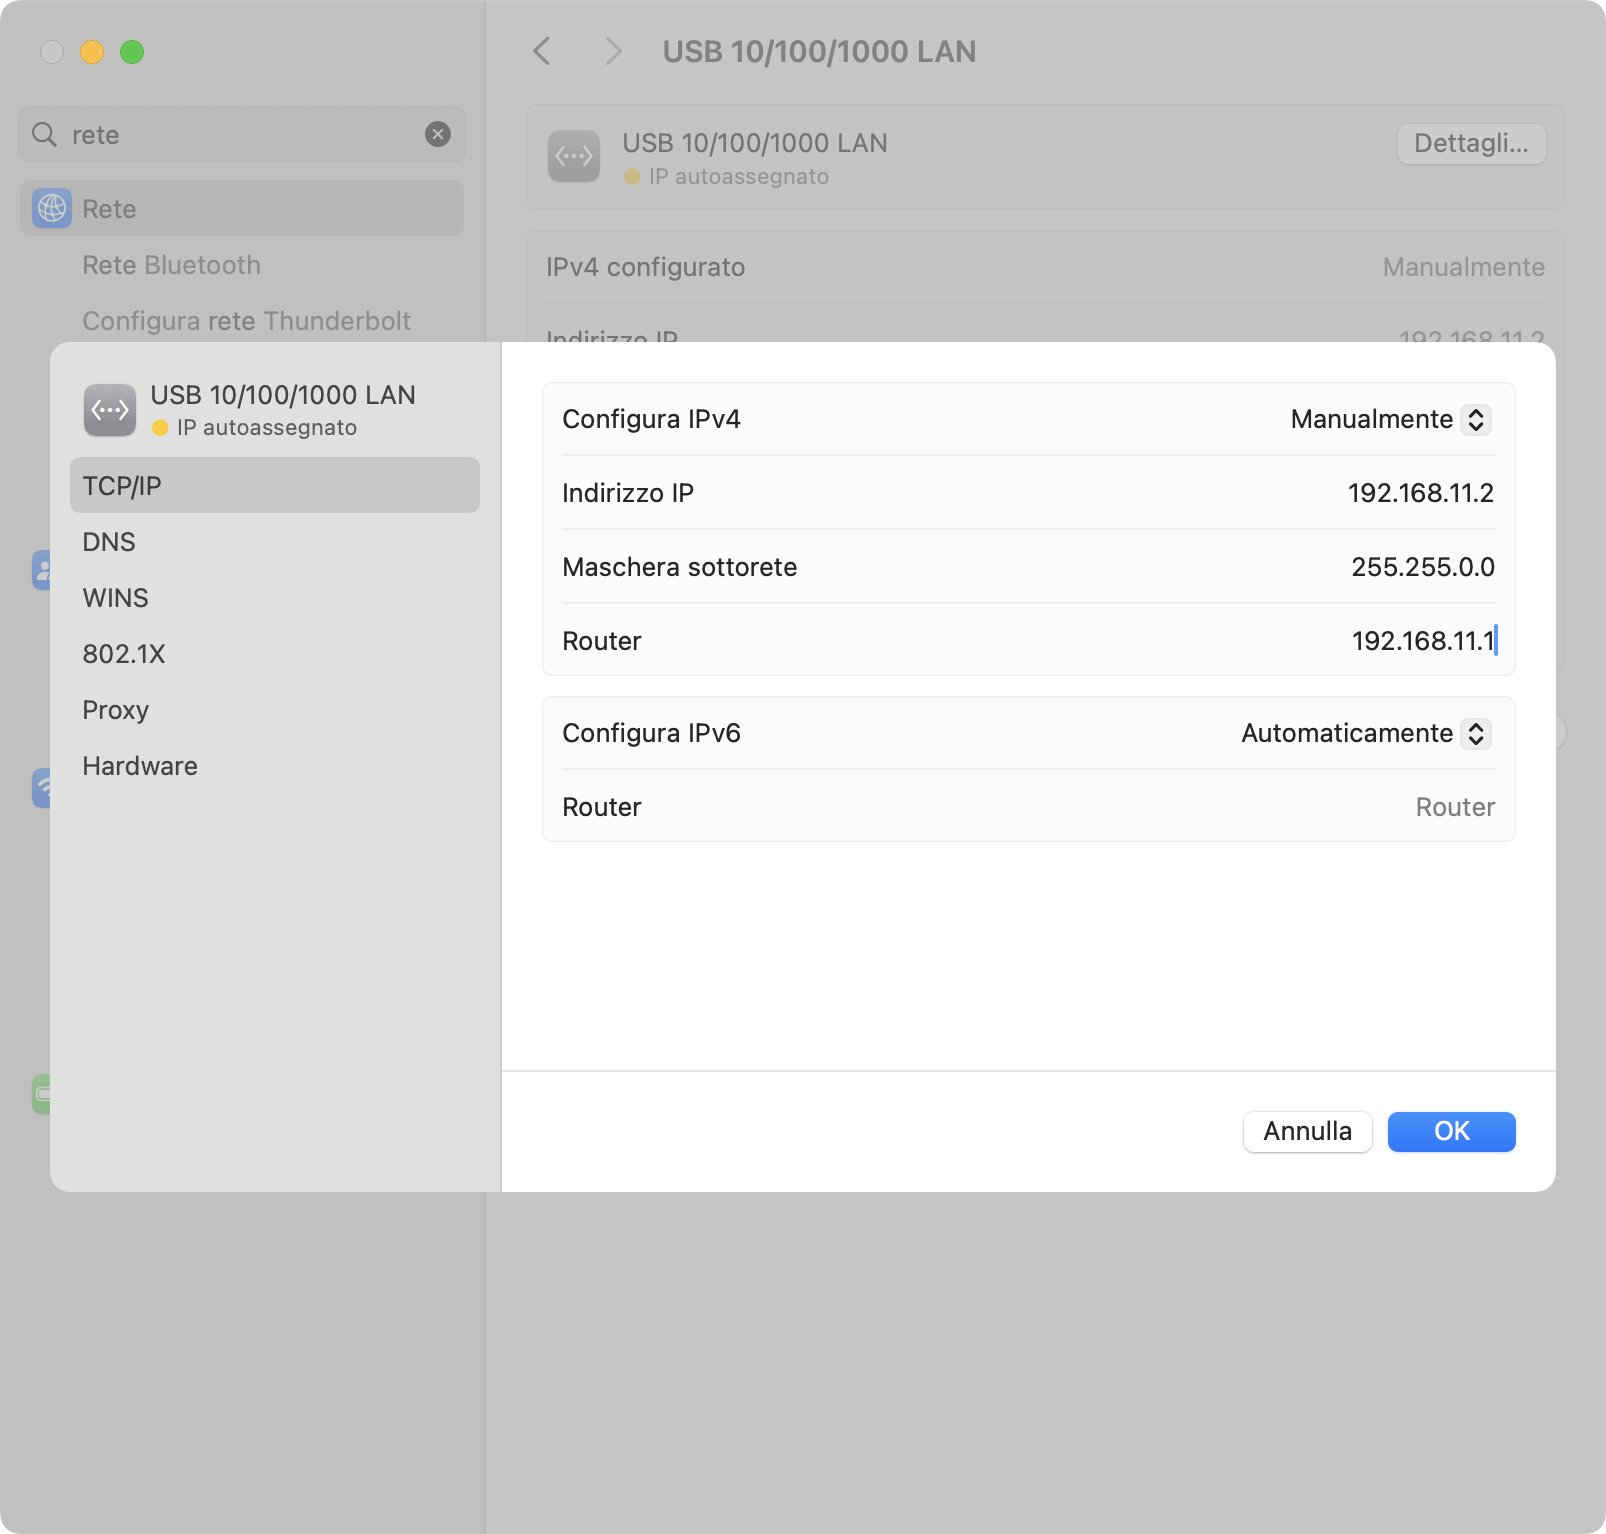
Task: Open the 802.1X settings tab
Action: point(123,654)
